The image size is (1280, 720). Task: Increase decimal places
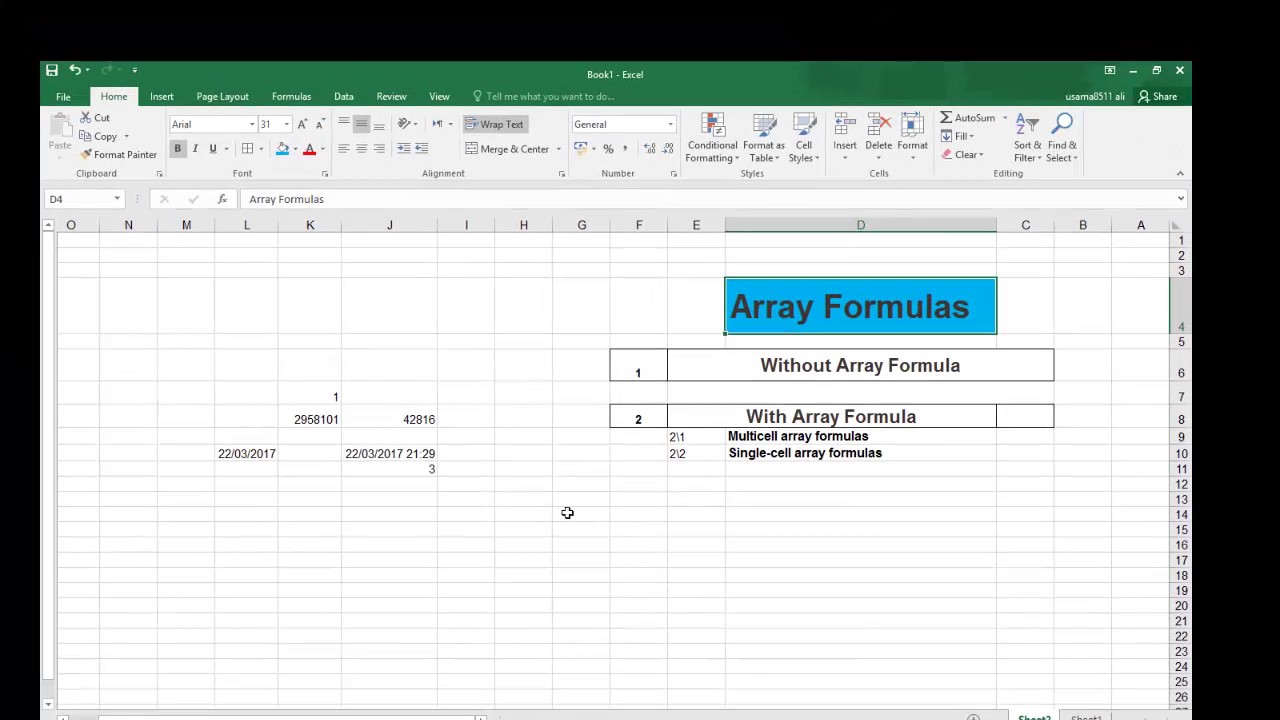point(649,149)
